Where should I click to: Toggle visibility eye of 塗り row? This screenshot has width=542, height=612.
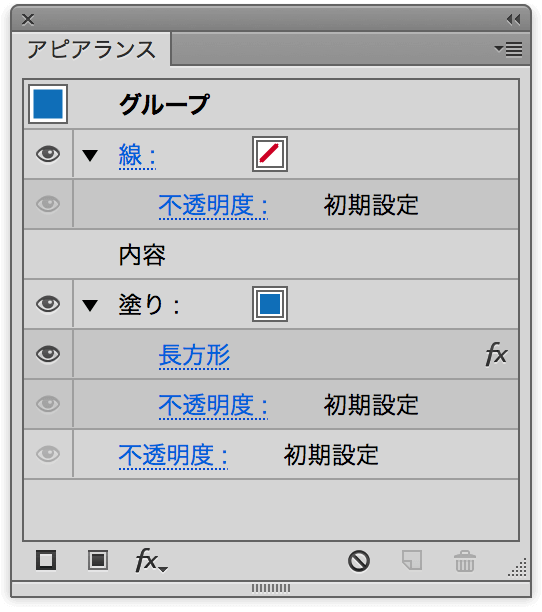(x=48, y=304)
